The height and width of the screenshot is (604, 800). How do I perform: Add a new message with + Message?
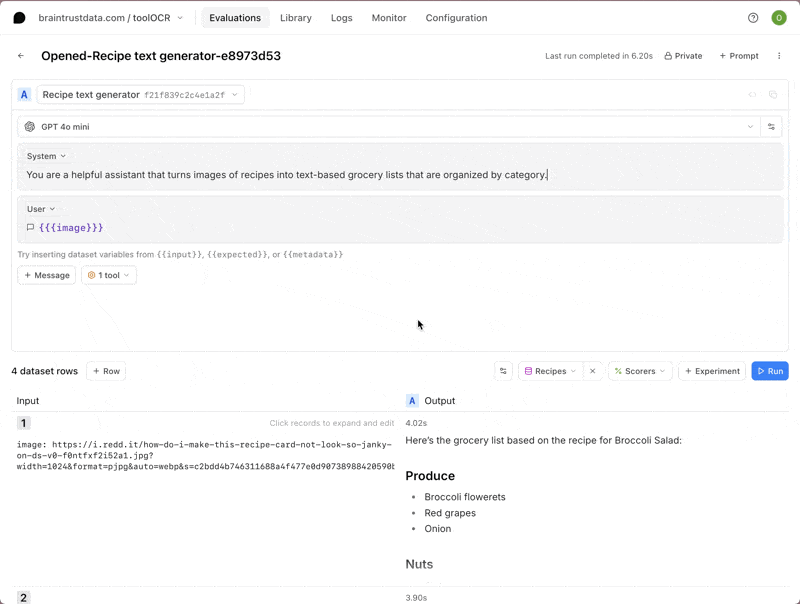point(47,275)
